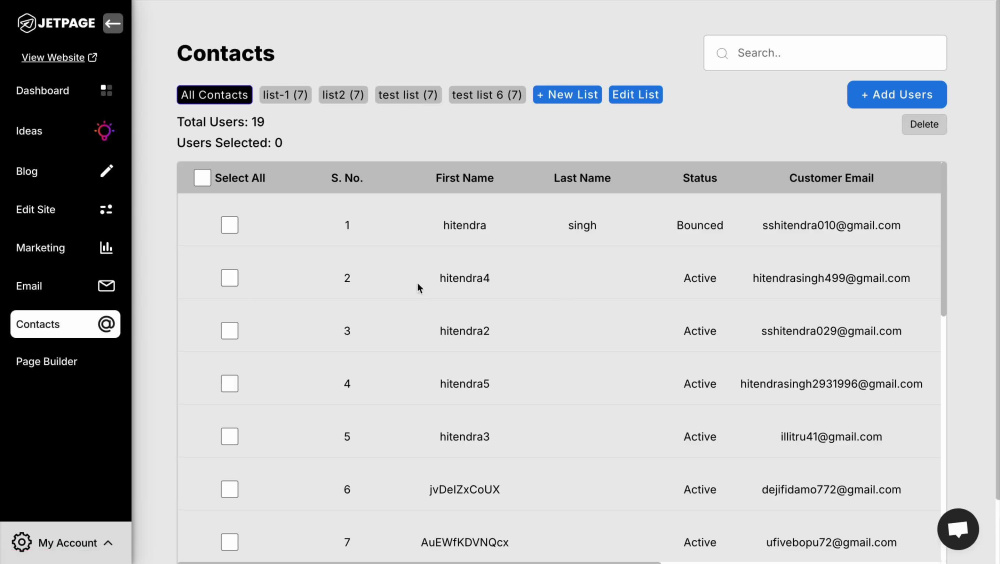Click email illitru41@gmail.com

831,436
